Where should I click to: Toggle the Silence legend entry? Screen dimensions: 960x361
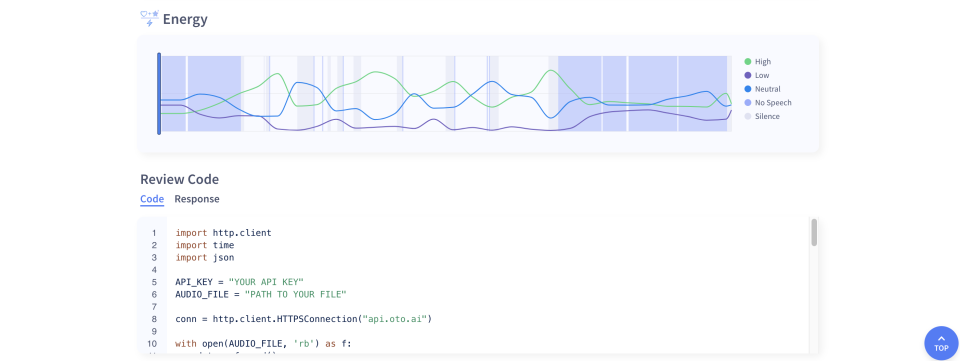[762, 116]
